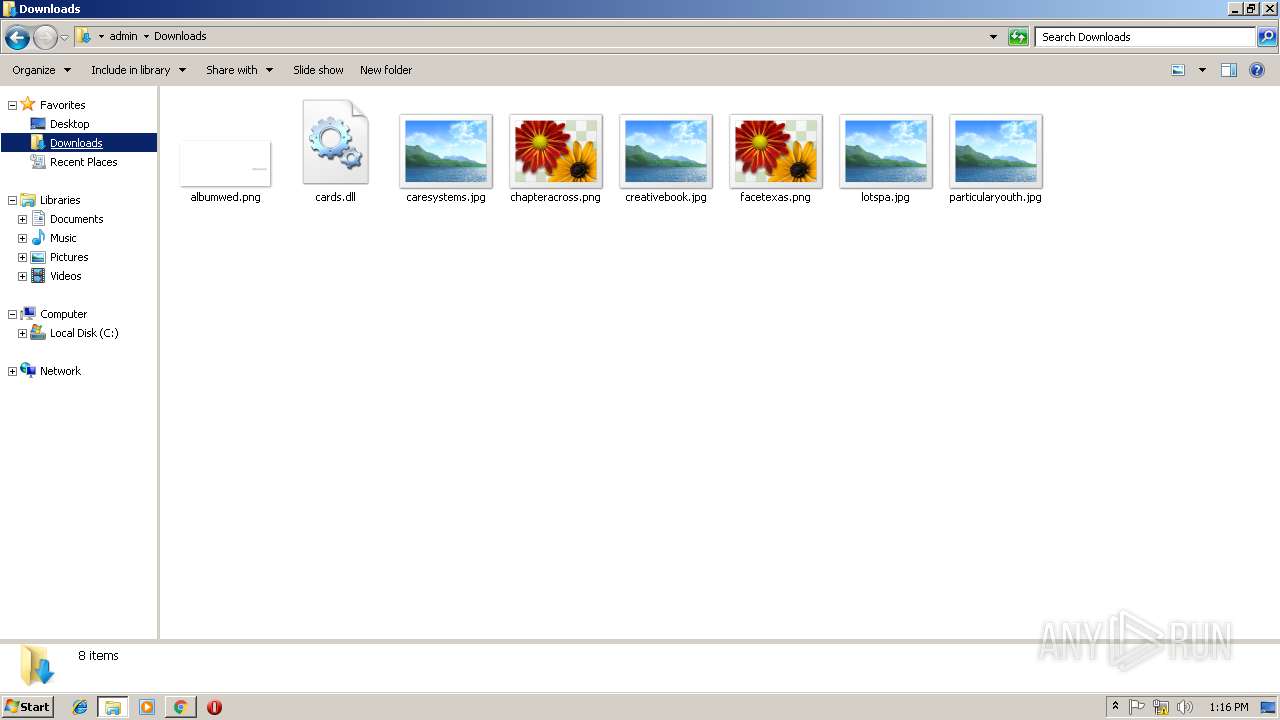Screen dimensions: 1280x720
Task: Expand Local Disk (C:)
Action: click(x=22, y=333)
